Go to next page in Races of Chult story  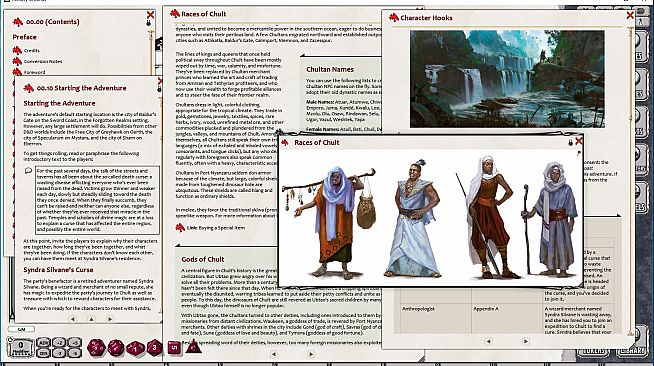[x=311, y=354]
